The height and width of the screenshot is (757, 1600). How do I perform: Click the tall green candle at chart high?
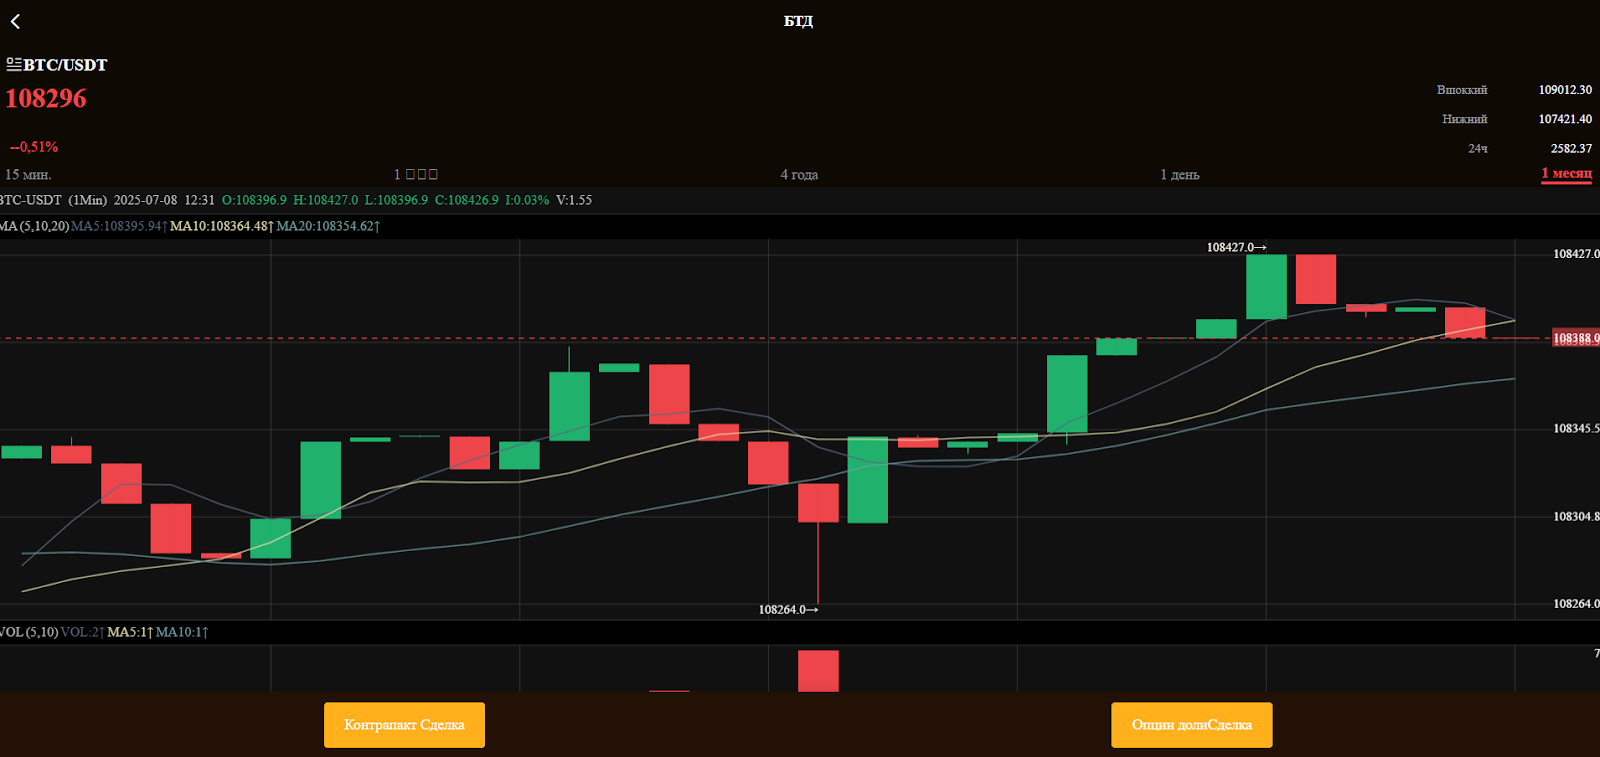tap(1266, 287)
